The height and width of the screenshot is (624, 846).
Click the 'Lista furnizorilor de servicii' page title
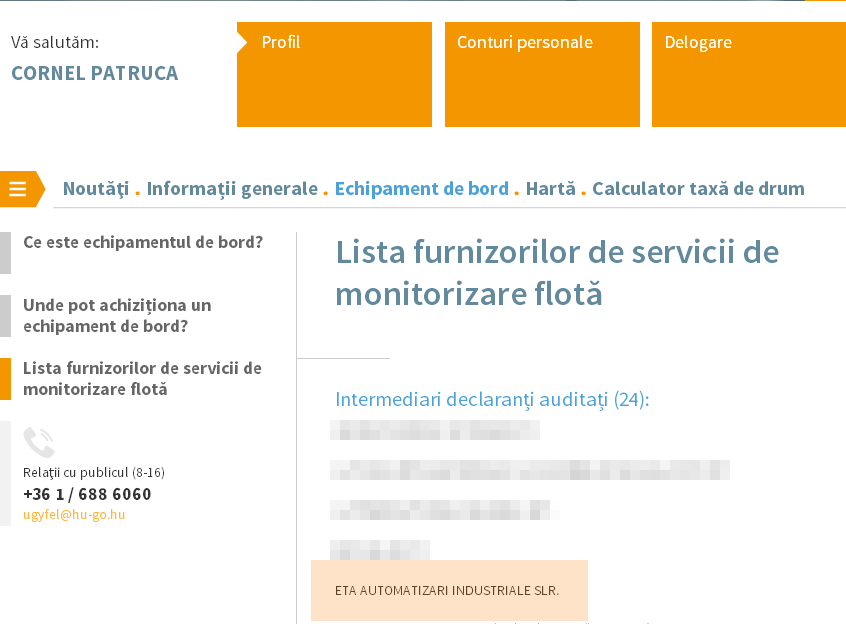pos(557,272)
